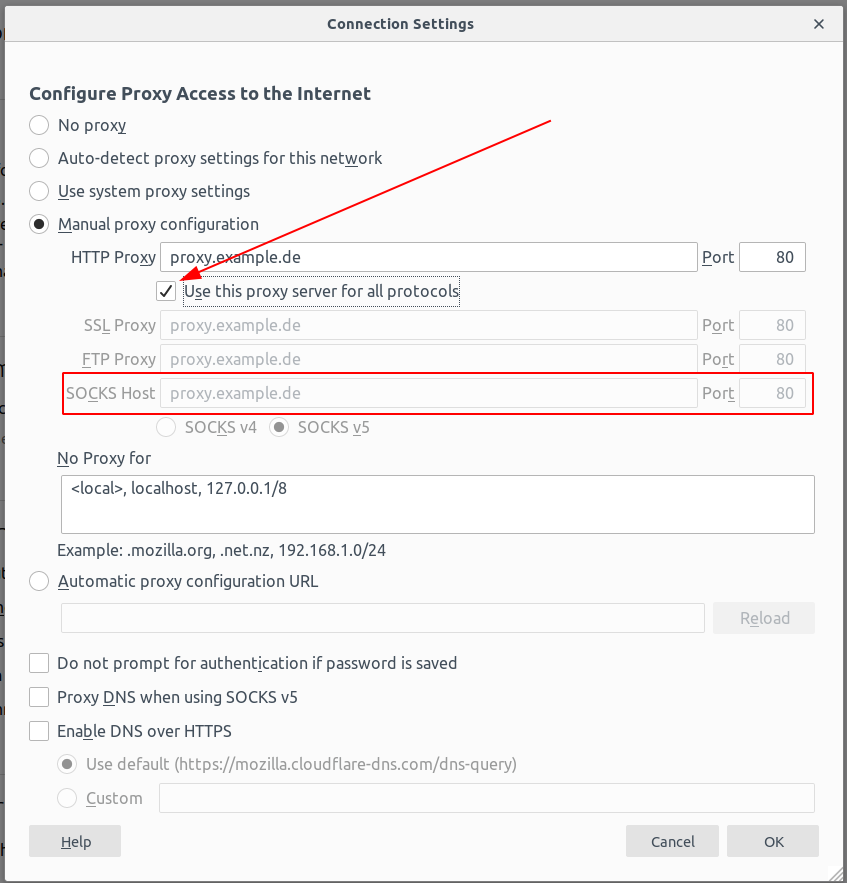Open the Help dialog

[74, 841]
